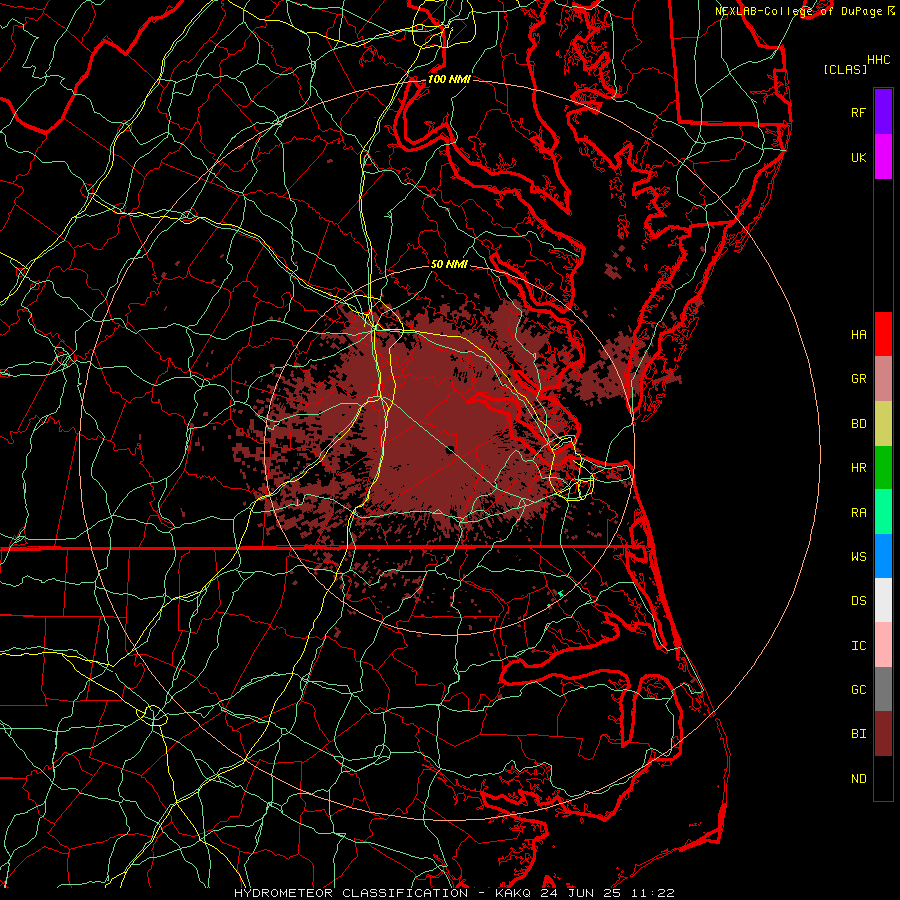Viewport: 900px width, 900px height.
Task: Click the 11:22 timestamp
Action: click(x=653, y=893)
